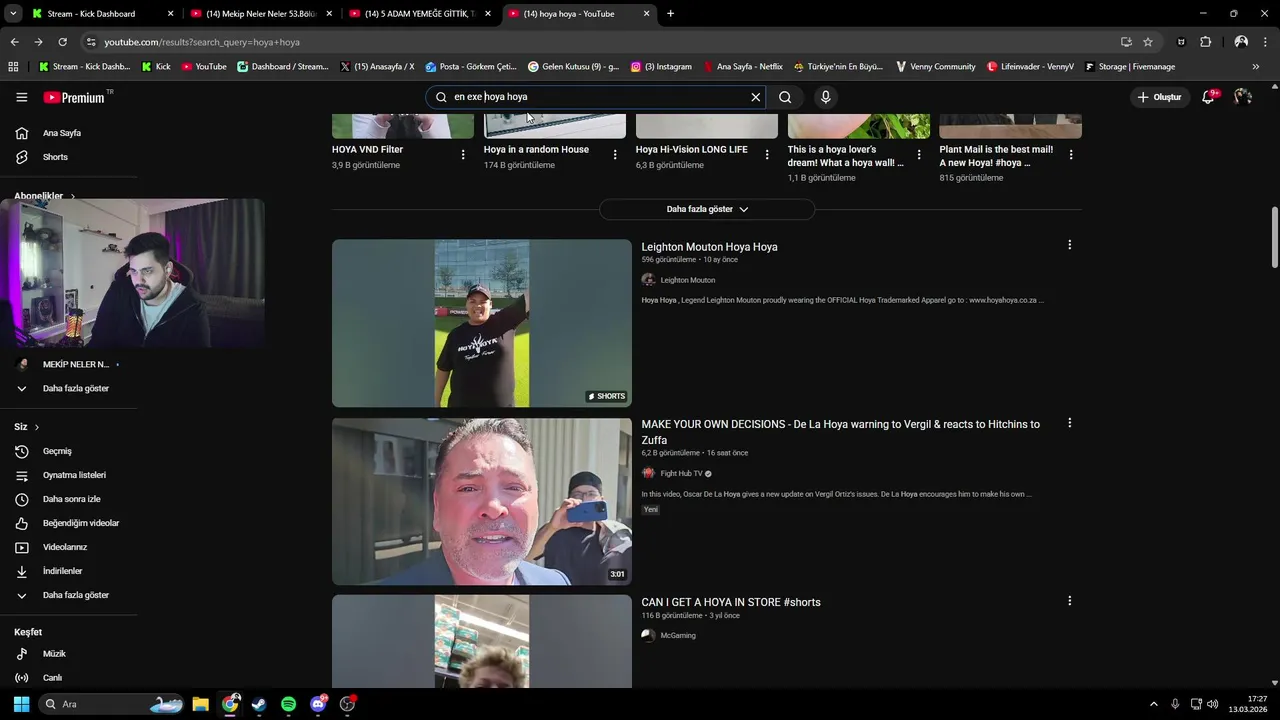1280x720 pixels.
Task: Open Leighton Mouton Hoya Hoya thumbnail
Action: click(x=482, y=323)
